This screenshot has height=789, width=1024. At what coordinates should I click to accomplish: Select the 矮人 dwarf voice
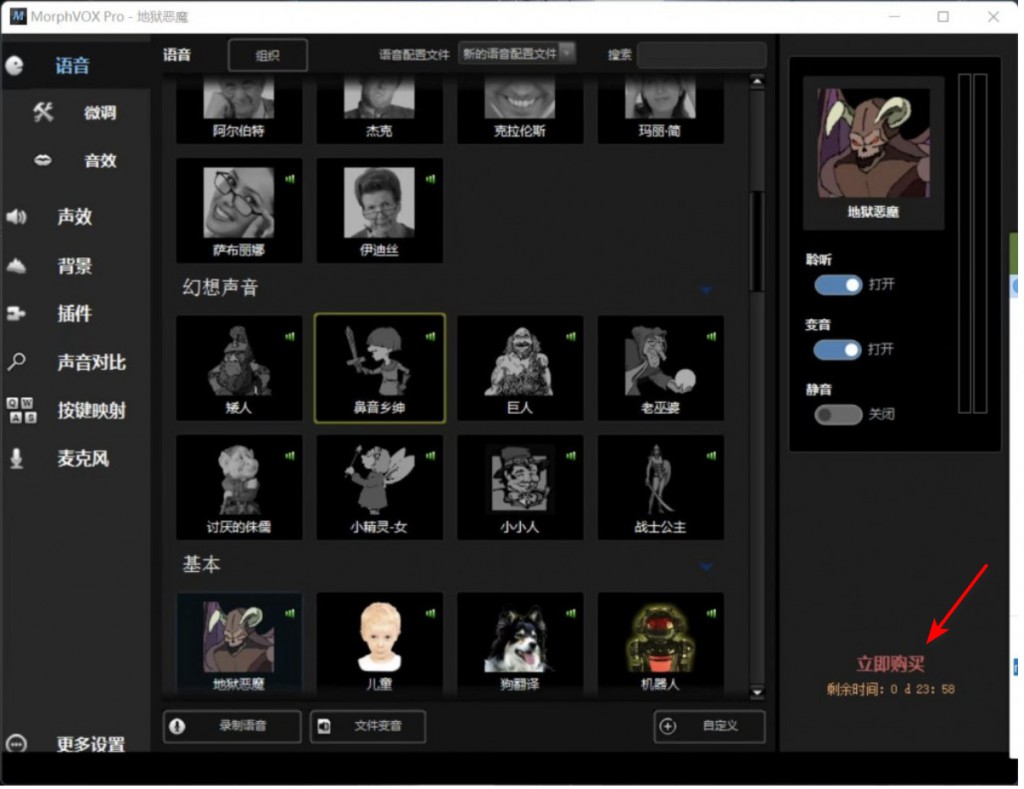[239, 368]
